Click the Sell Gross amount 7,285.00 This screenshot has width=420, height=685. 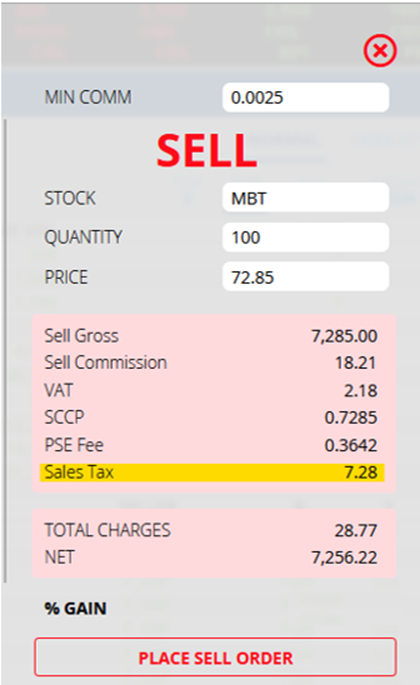344,336
